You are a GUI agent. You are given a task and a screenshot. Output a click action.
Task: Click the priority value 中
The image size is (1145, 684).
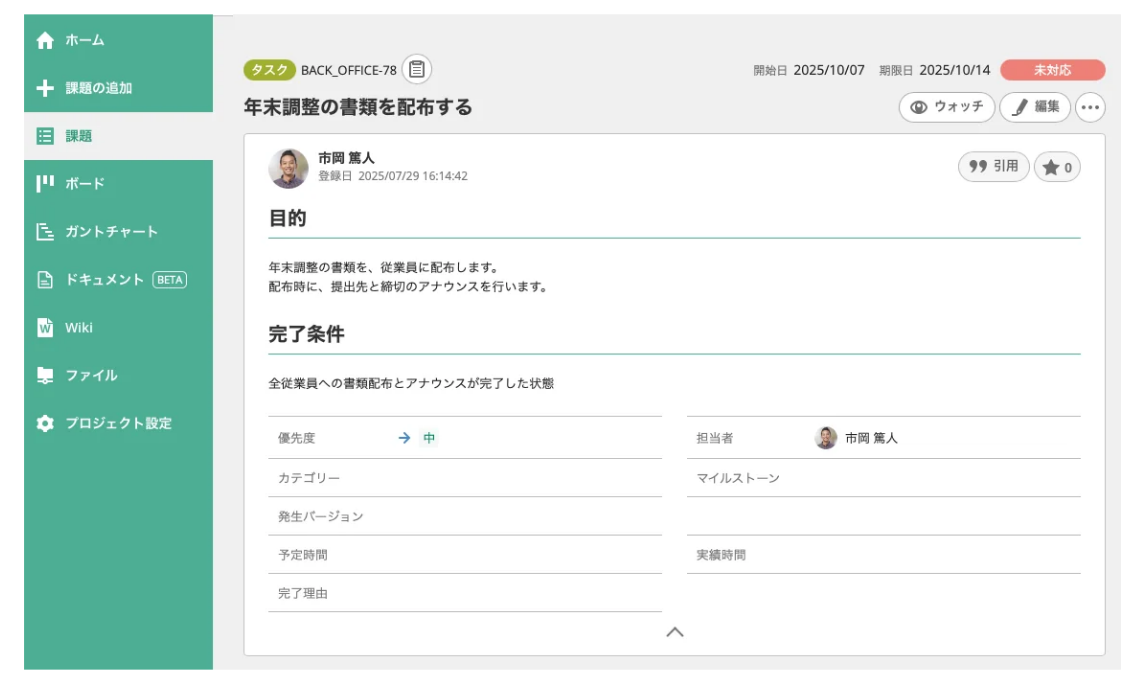[429, 438]
